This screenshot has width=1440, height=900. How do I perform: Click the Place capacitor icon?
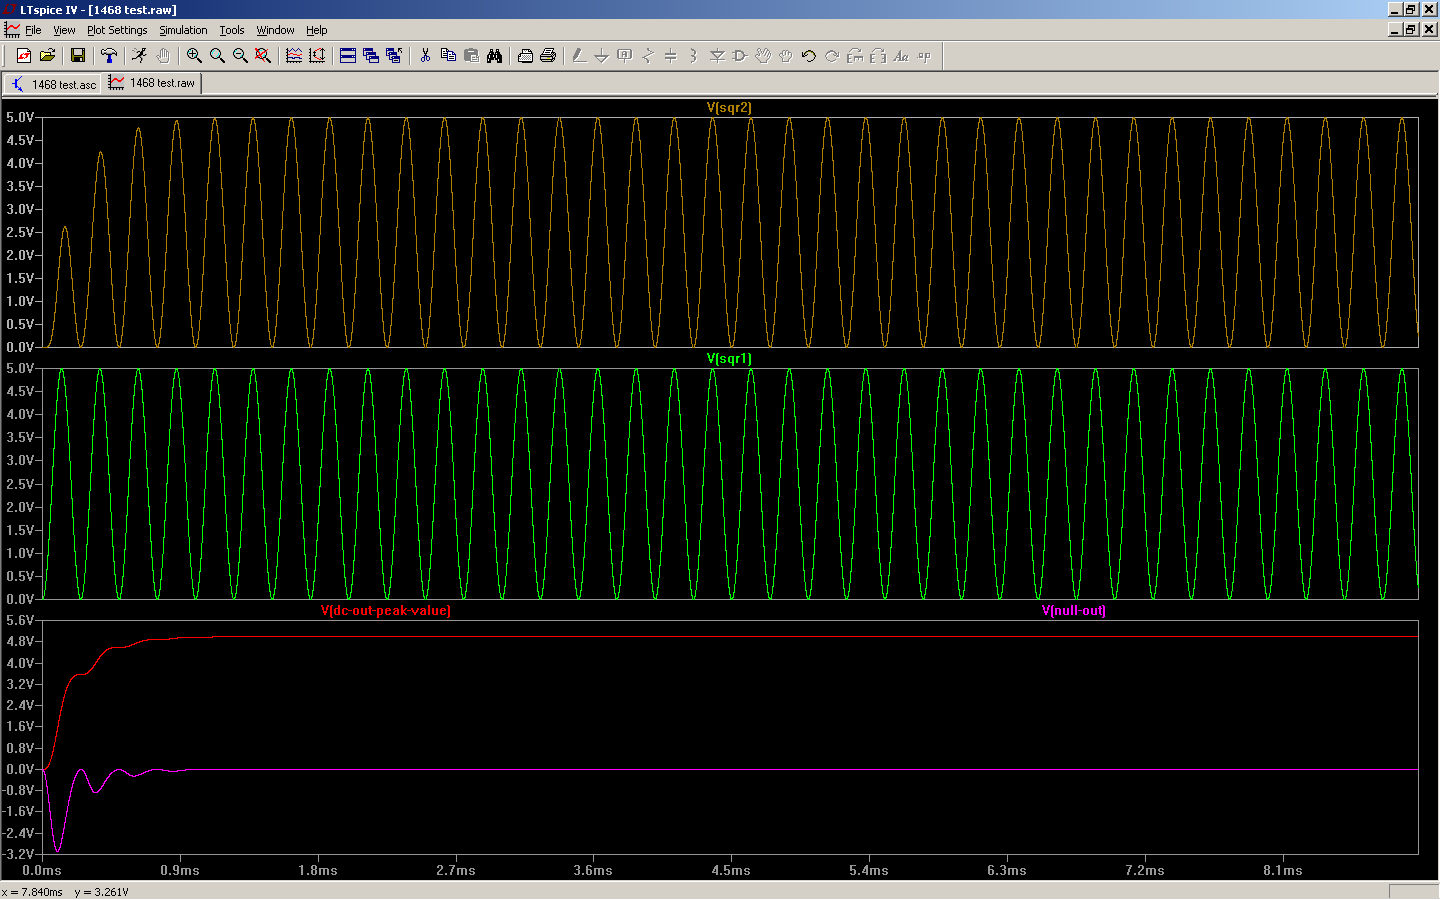pyautogui.click(x=671, y=56)
